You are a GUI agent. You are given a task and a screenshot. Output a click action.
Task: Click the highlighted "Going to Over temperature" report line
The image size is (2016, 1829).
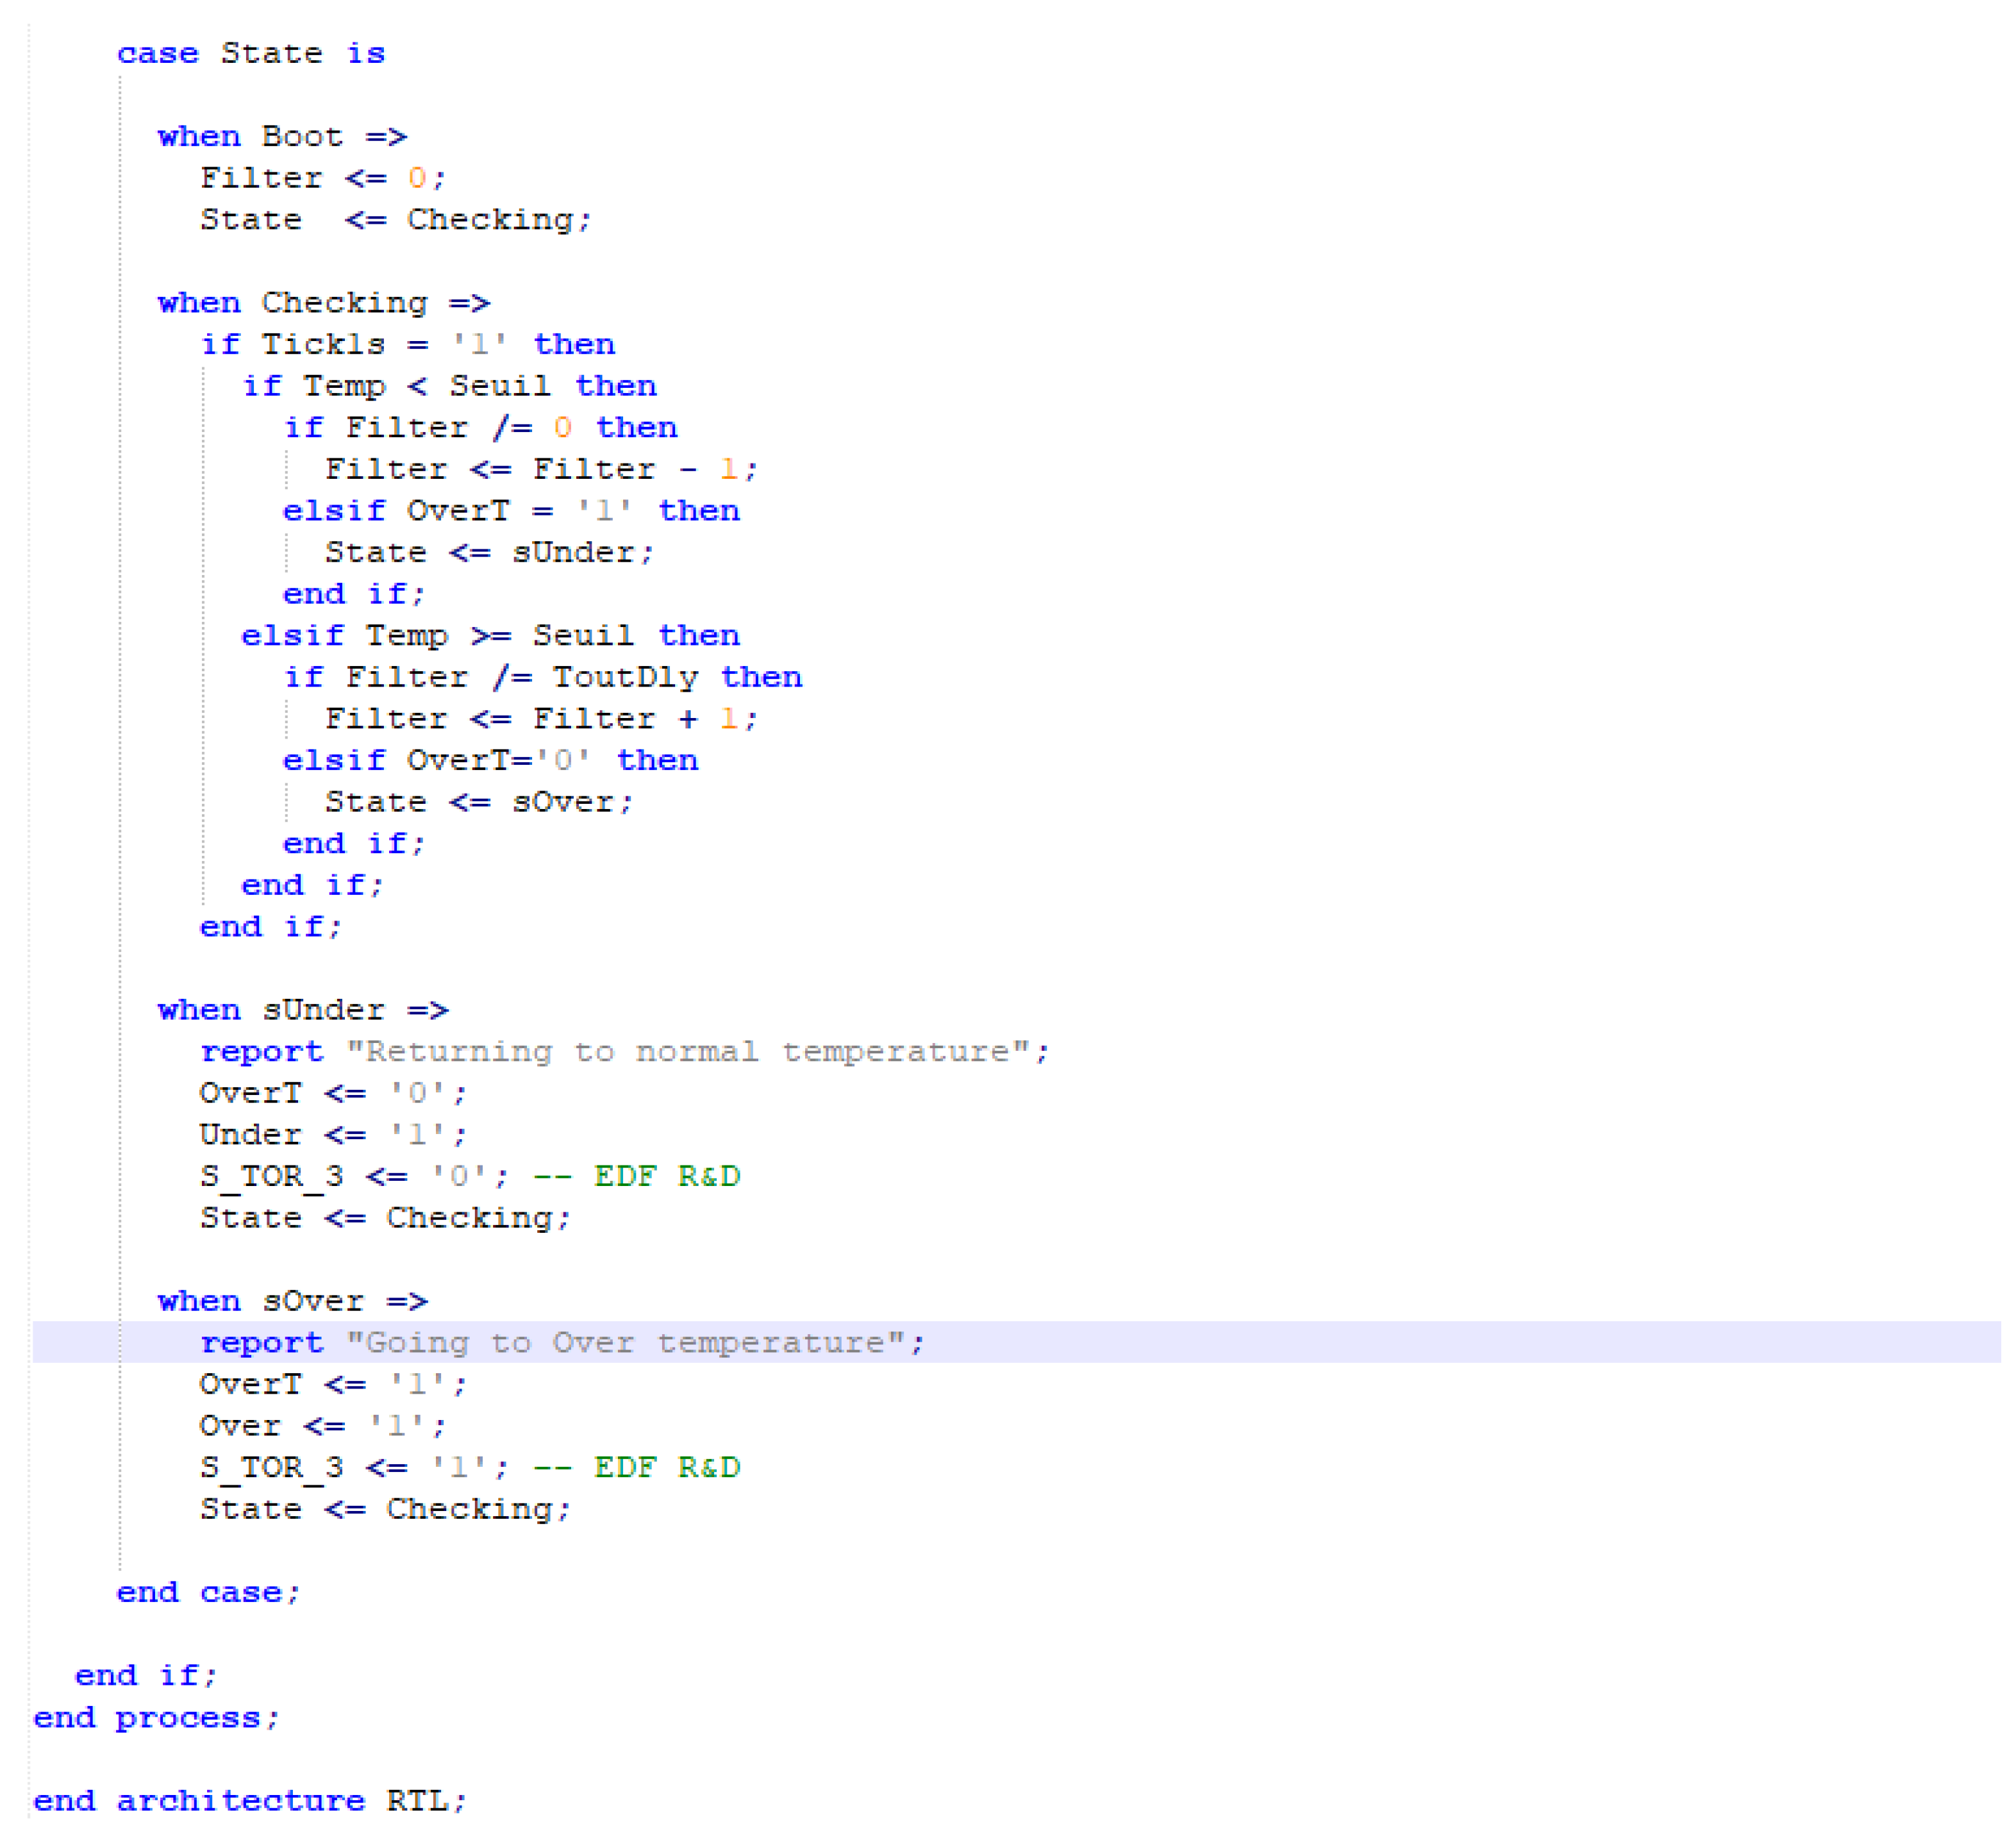pyautogui.click(x=560, y=1342)
